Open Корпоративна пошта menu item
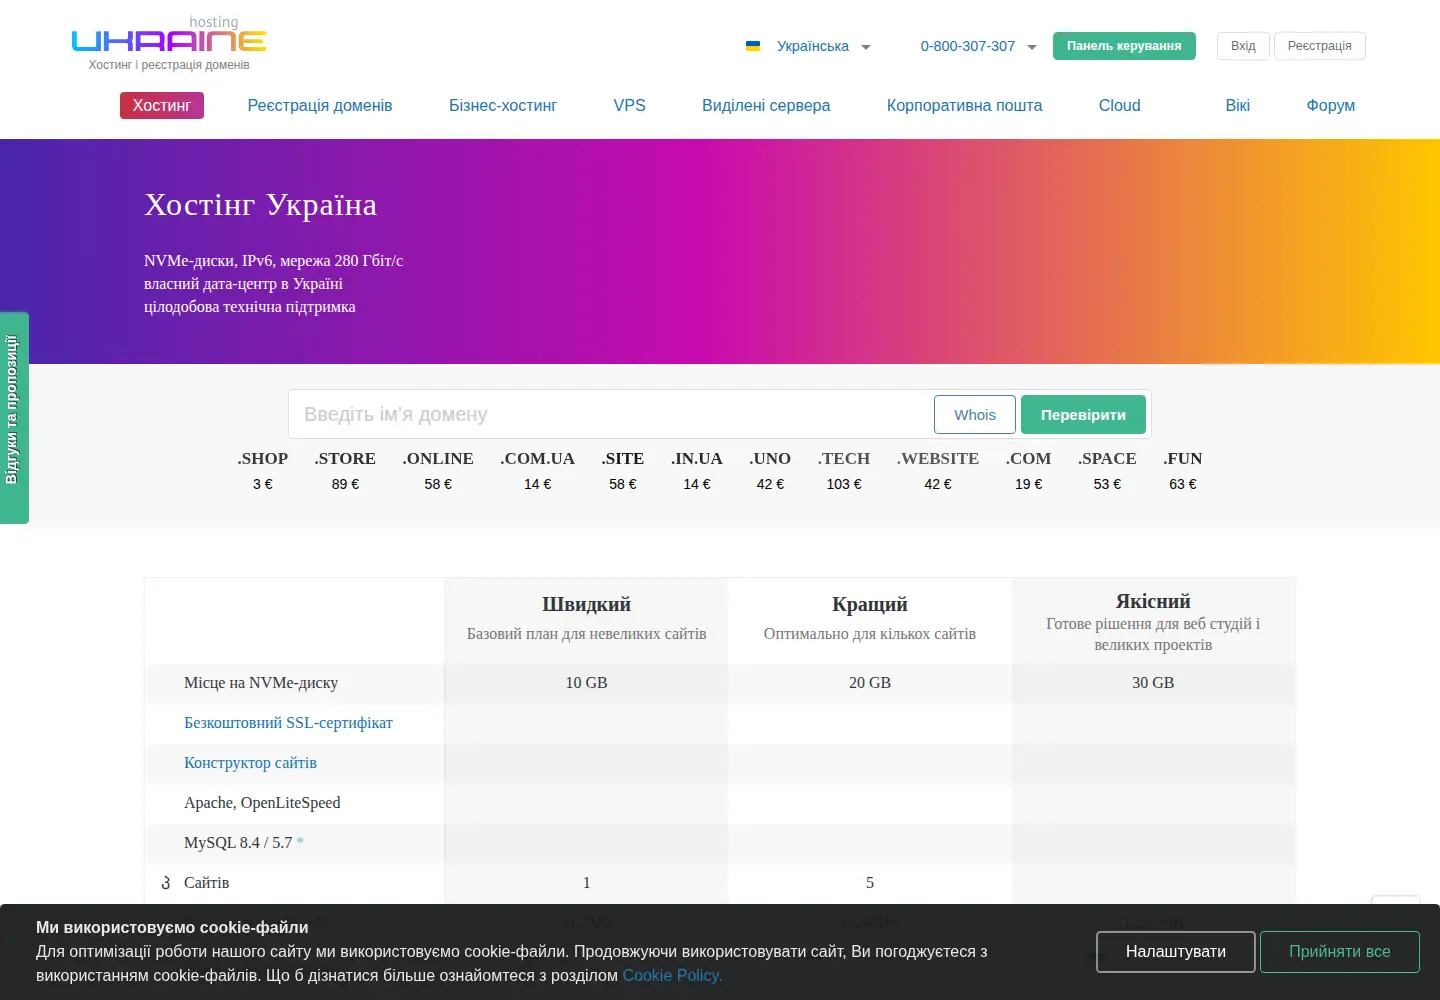The image size is (1440, 1000). point(964,105)
